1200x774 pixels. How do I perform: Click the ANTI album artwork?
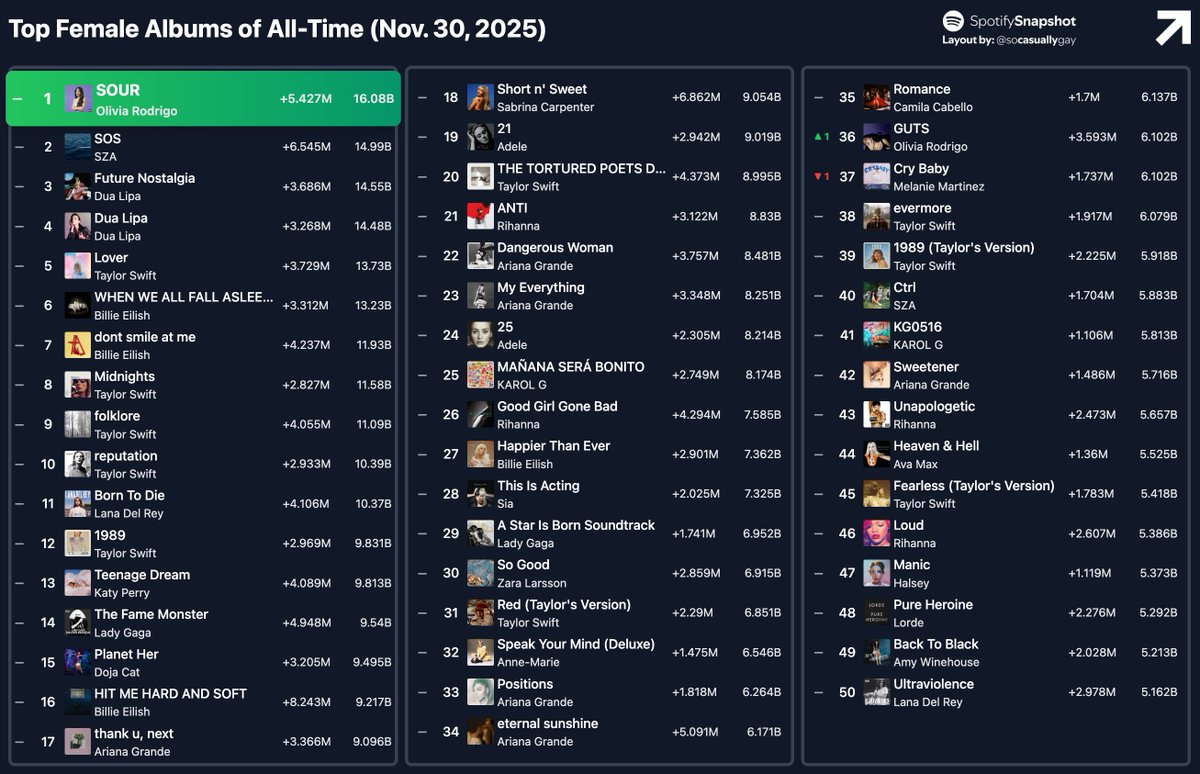(480, 217)
